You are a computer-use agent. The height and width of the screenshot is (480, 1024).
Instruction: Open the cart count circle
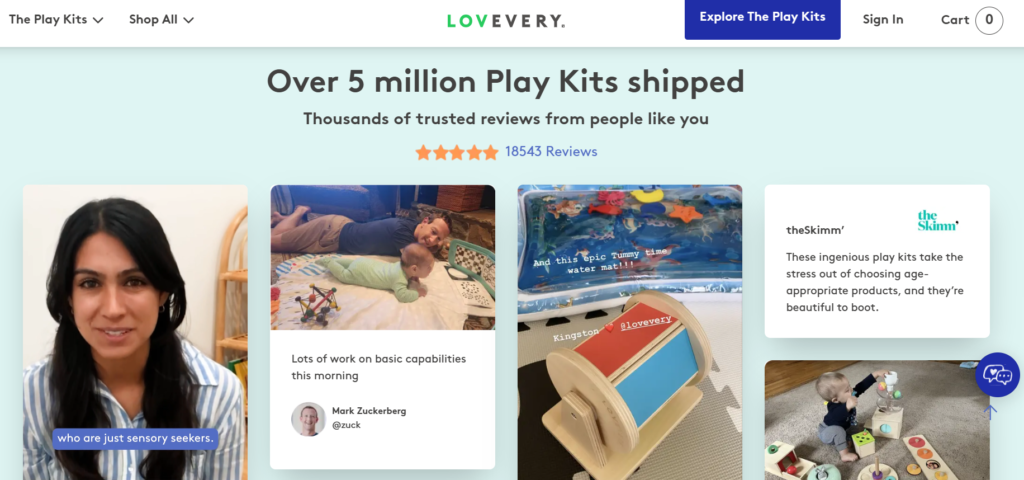[989, 20]
